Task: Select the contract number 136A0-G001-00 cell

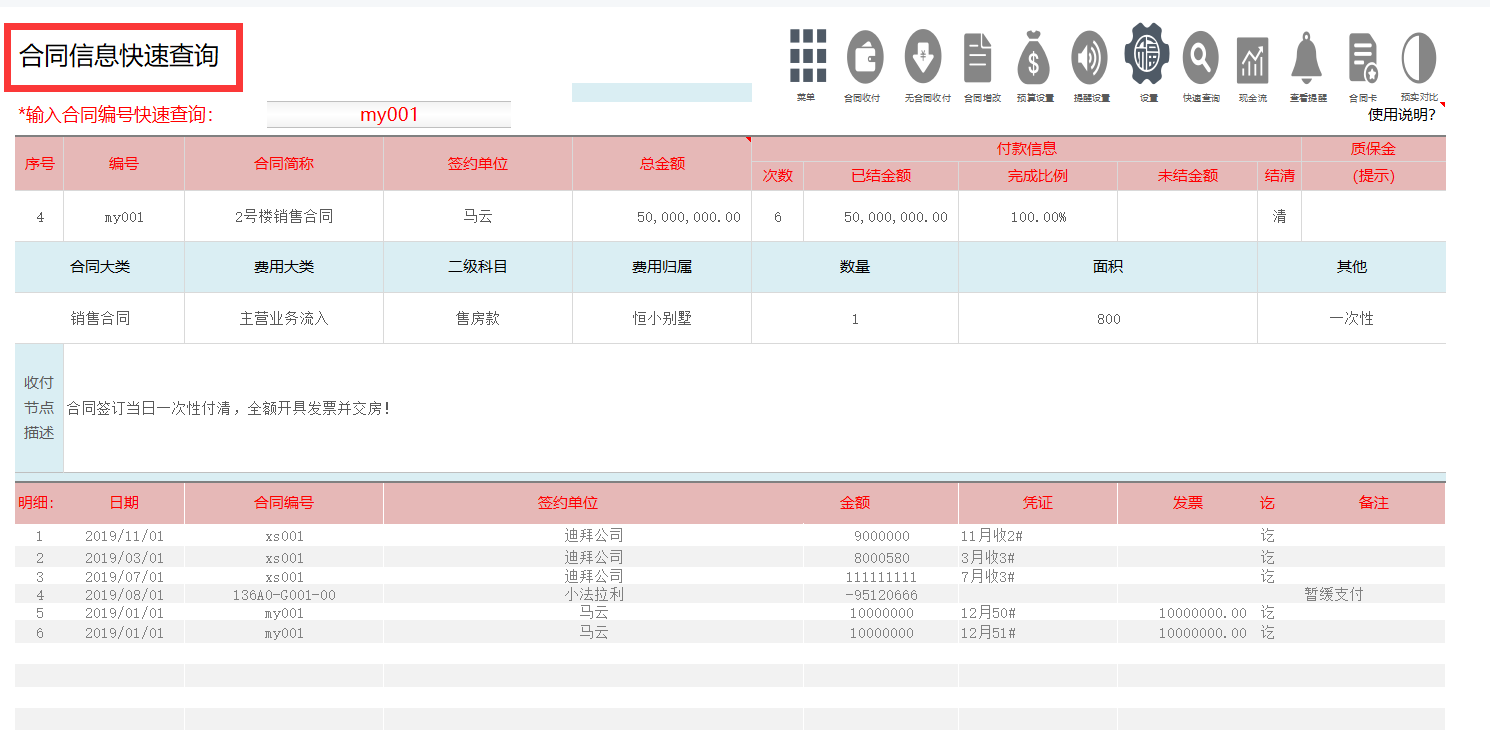Action: coord(284,595)
